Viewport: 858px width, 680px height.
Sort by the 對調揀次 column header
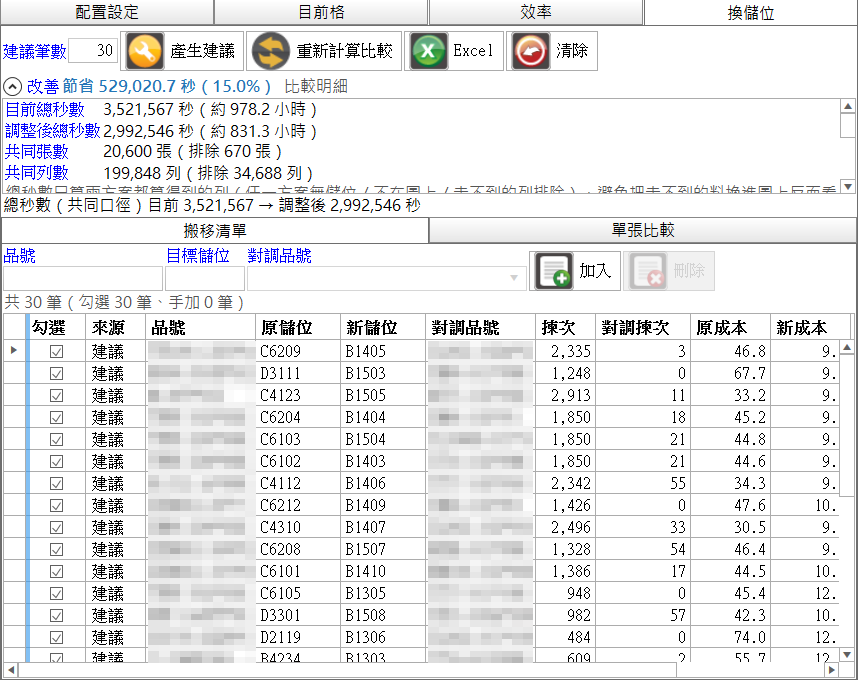click(x=643, y=327)
